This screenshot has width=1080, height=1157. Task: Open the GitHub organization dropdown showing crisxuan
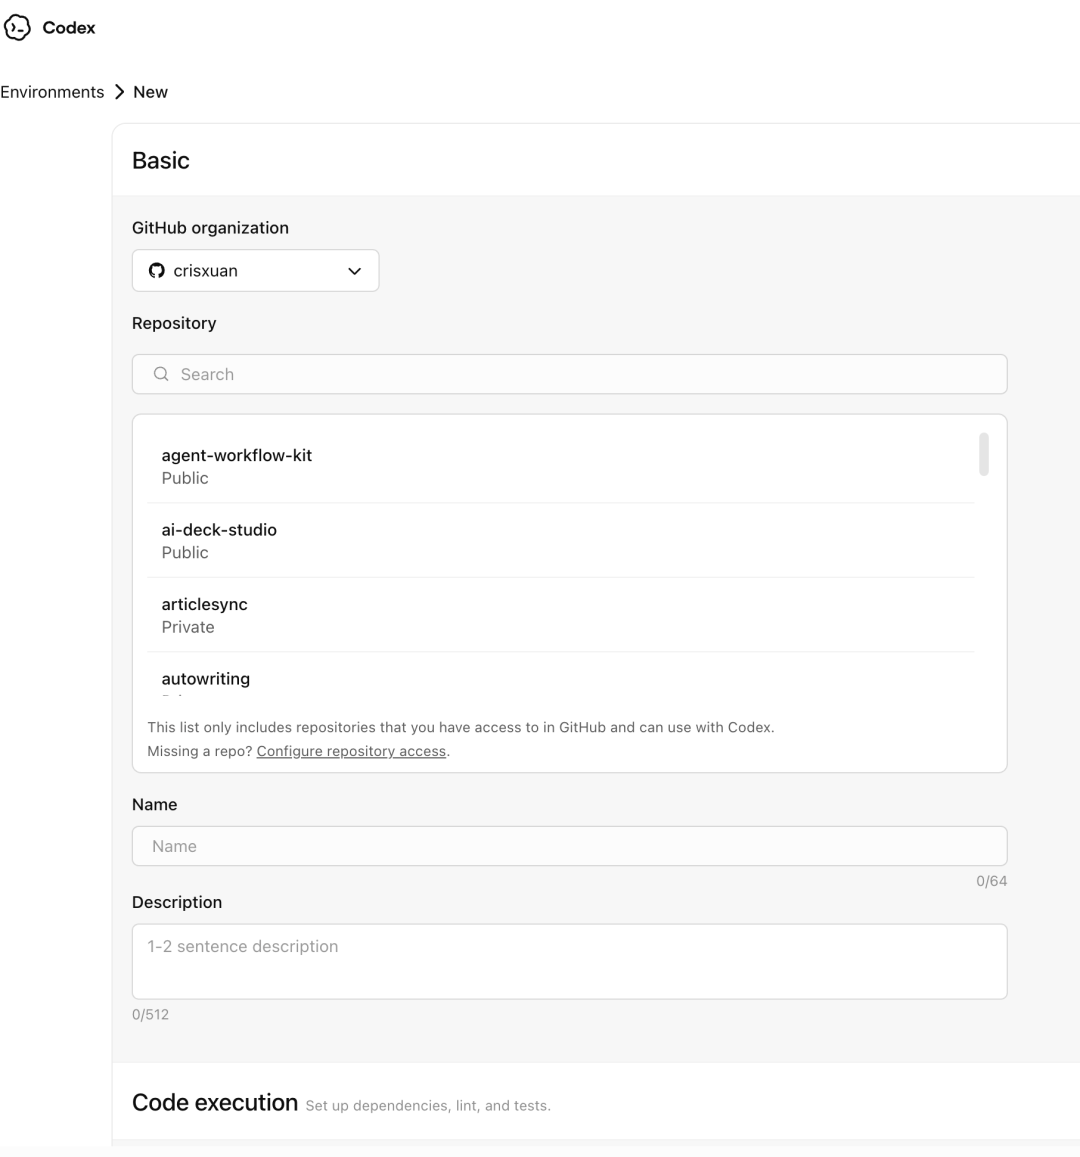[255, 271]
